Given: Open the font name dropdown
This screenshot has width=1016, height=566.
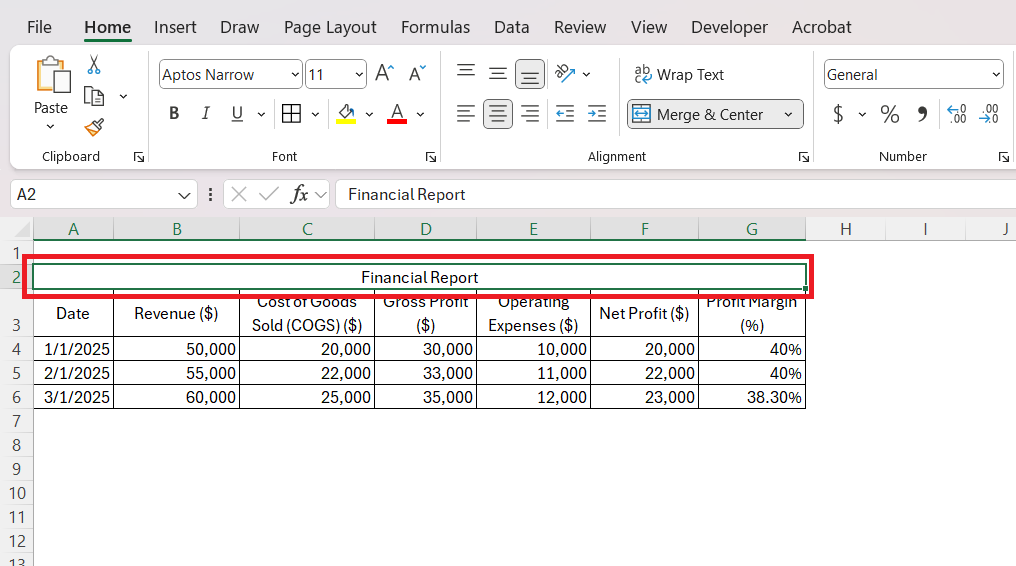Looking at the screenshot, I should tap(295, 74).
